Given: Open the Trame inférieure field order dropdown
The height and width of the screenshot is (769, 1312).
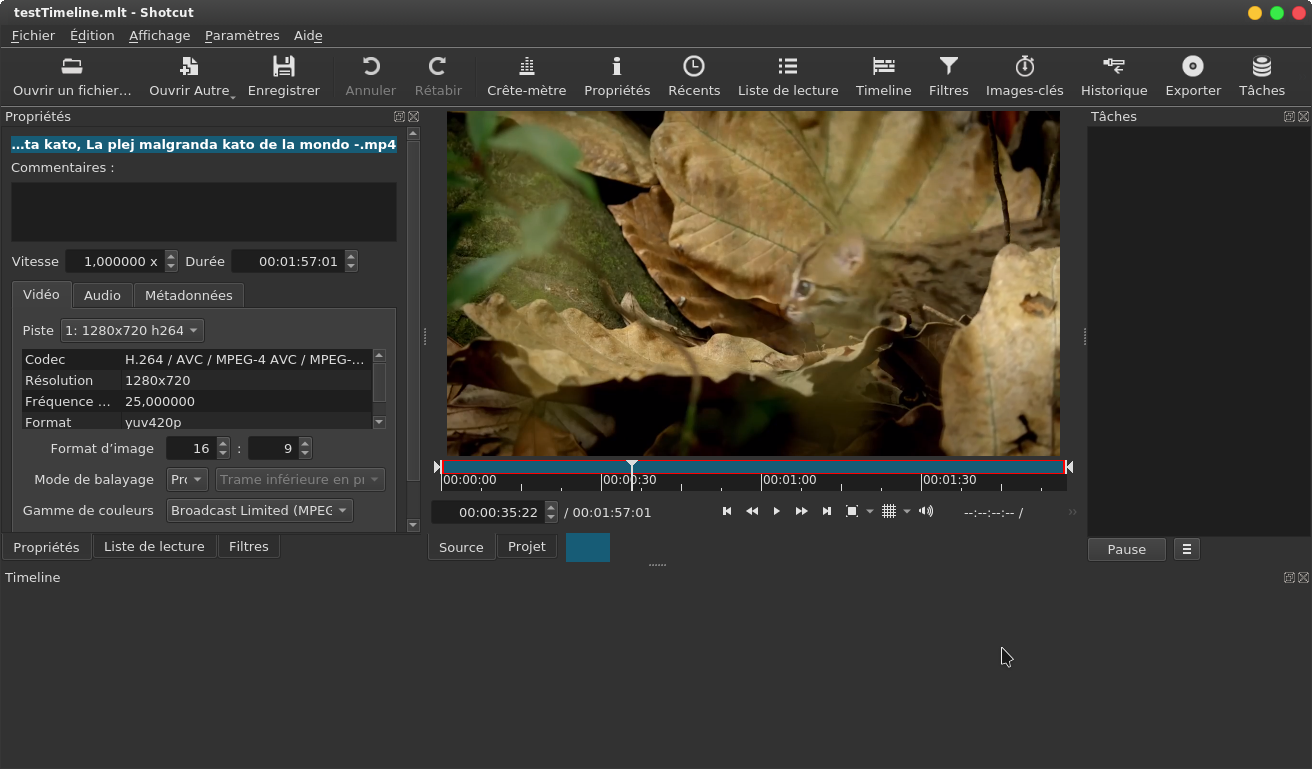Looking at the screenshot, I should point(300,479).
